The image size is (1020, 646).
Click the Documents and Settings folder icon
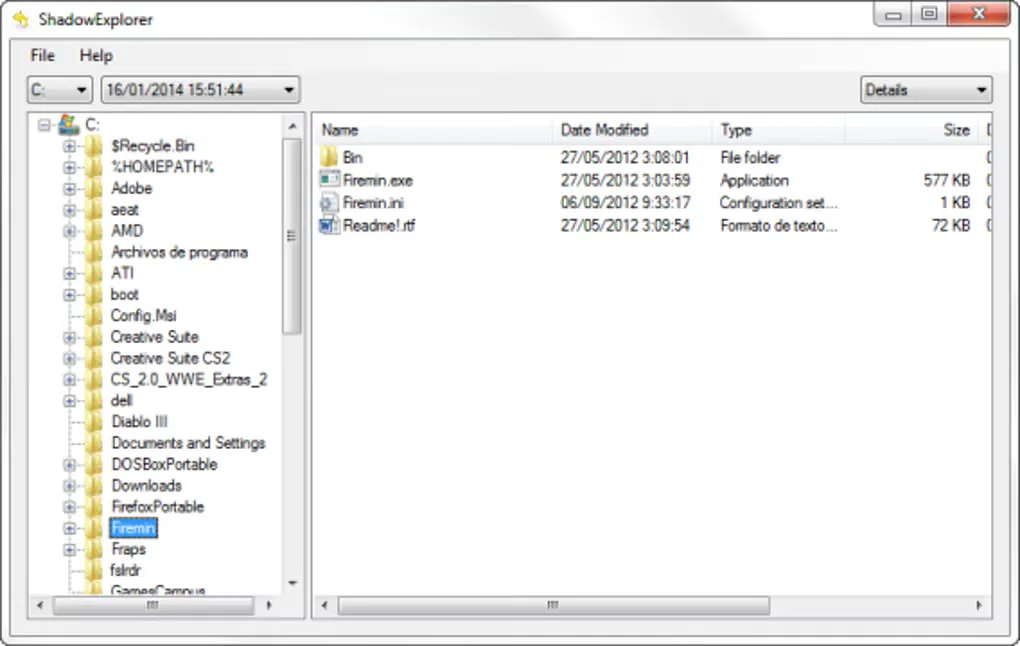pos(94,443)
